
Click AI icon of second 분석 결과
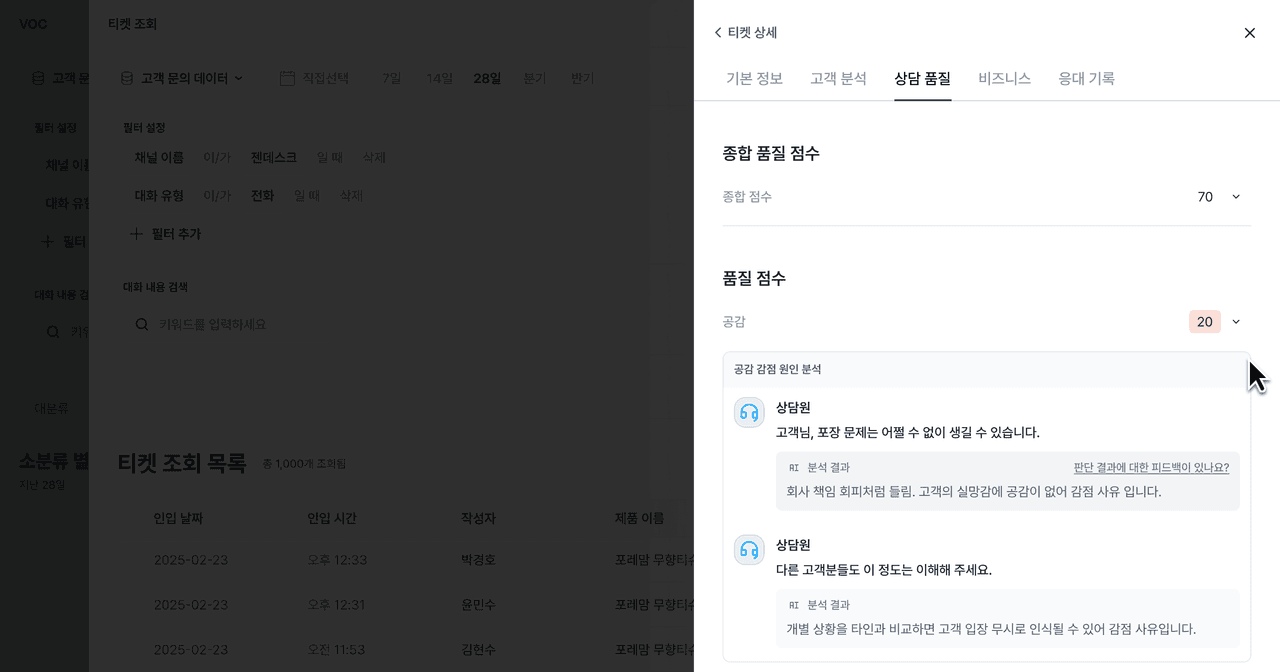794,605
